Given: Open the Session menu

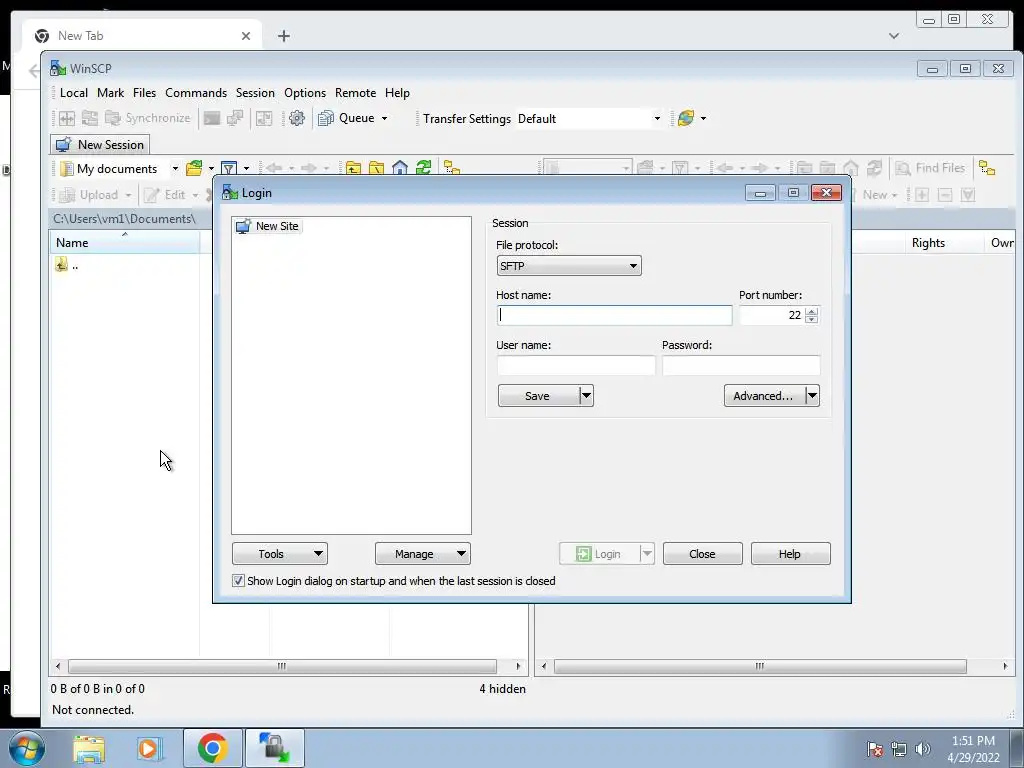Looking at the screenshot, I should point(255,93).
